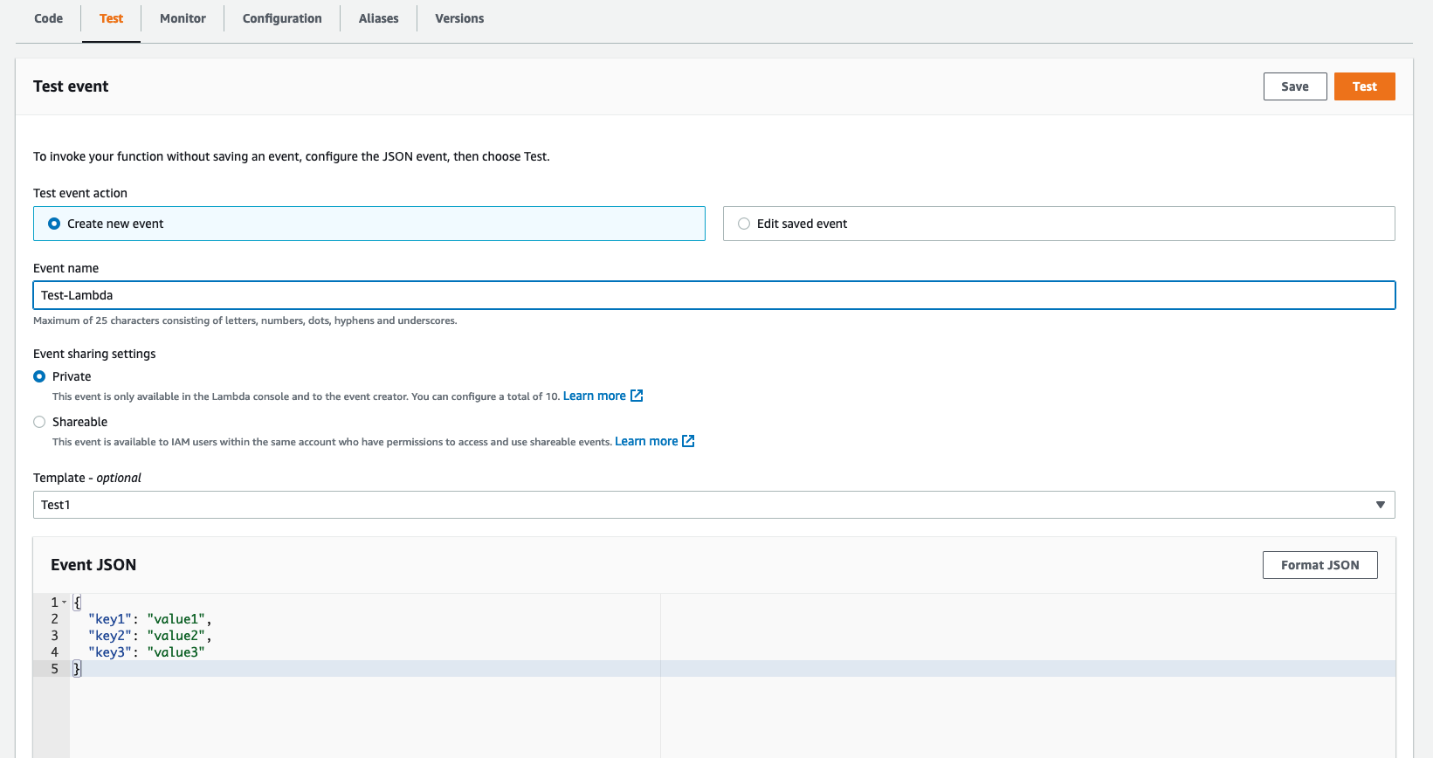Open the Configuration tab
The height and width of the screenshot is (758, 1433).
click(282, 18)
